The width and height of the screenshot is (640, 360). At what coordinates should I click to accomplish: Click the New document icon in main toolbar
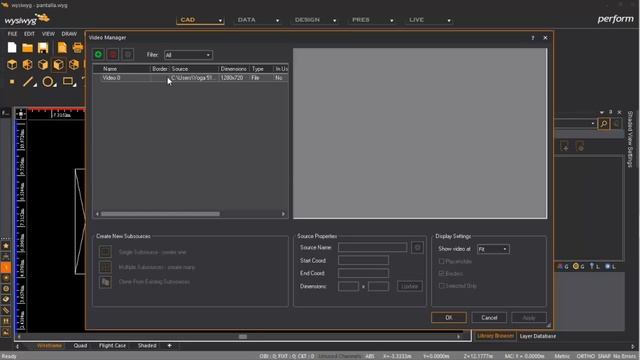click(x=12, y=48)
